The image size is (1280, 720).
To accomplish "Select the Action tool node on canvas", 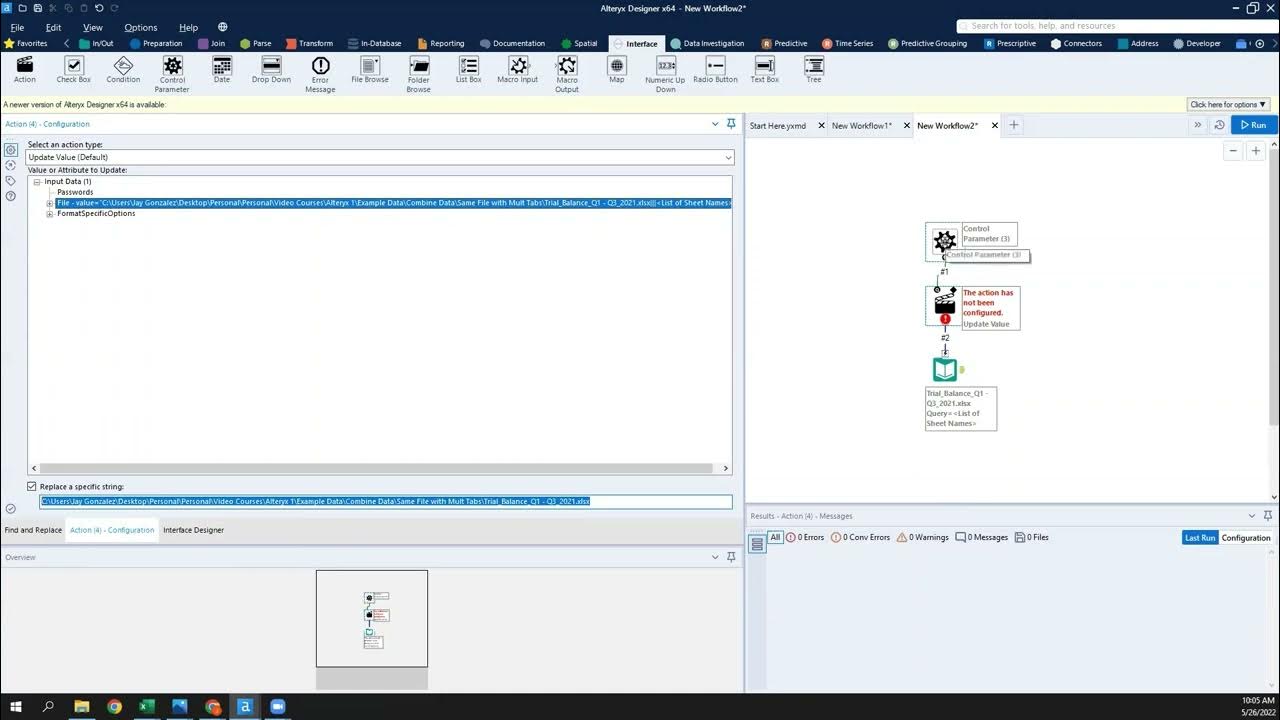I will pyautogui.click(x=944, y=305).
